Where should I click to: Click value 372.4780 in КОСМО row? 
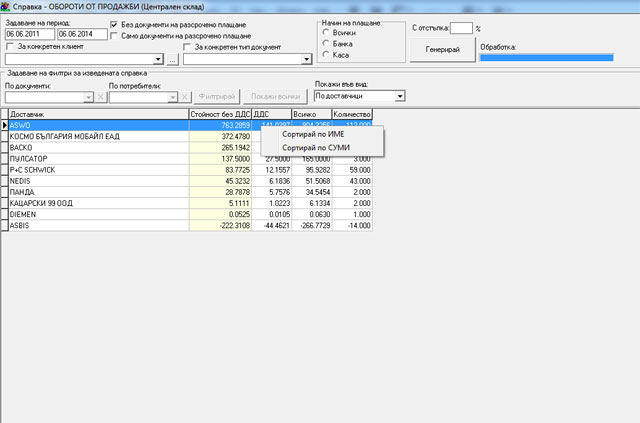220,136
